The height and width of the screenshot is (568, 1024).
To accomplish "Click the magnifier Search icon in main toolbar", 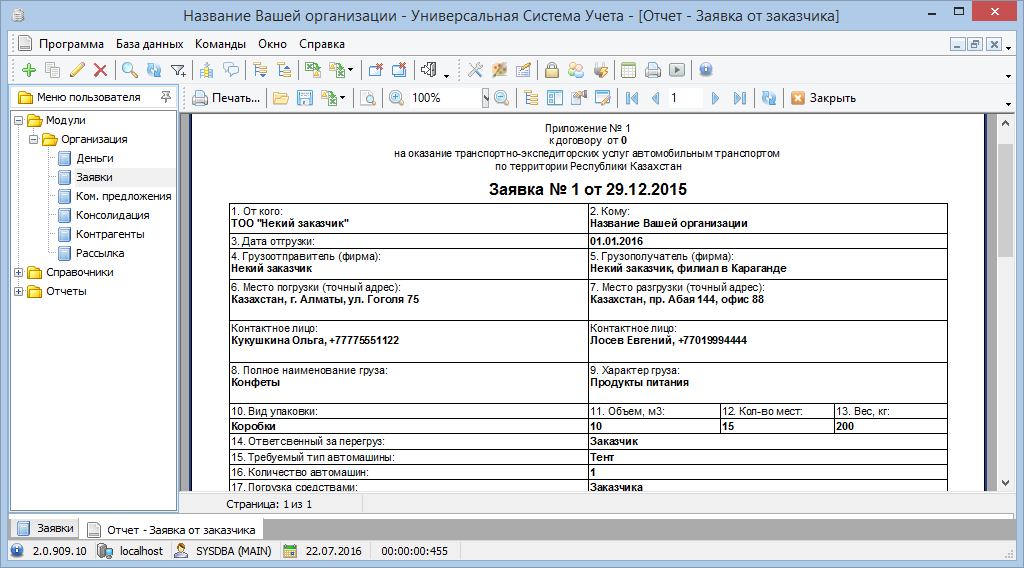I will [129, 70].
